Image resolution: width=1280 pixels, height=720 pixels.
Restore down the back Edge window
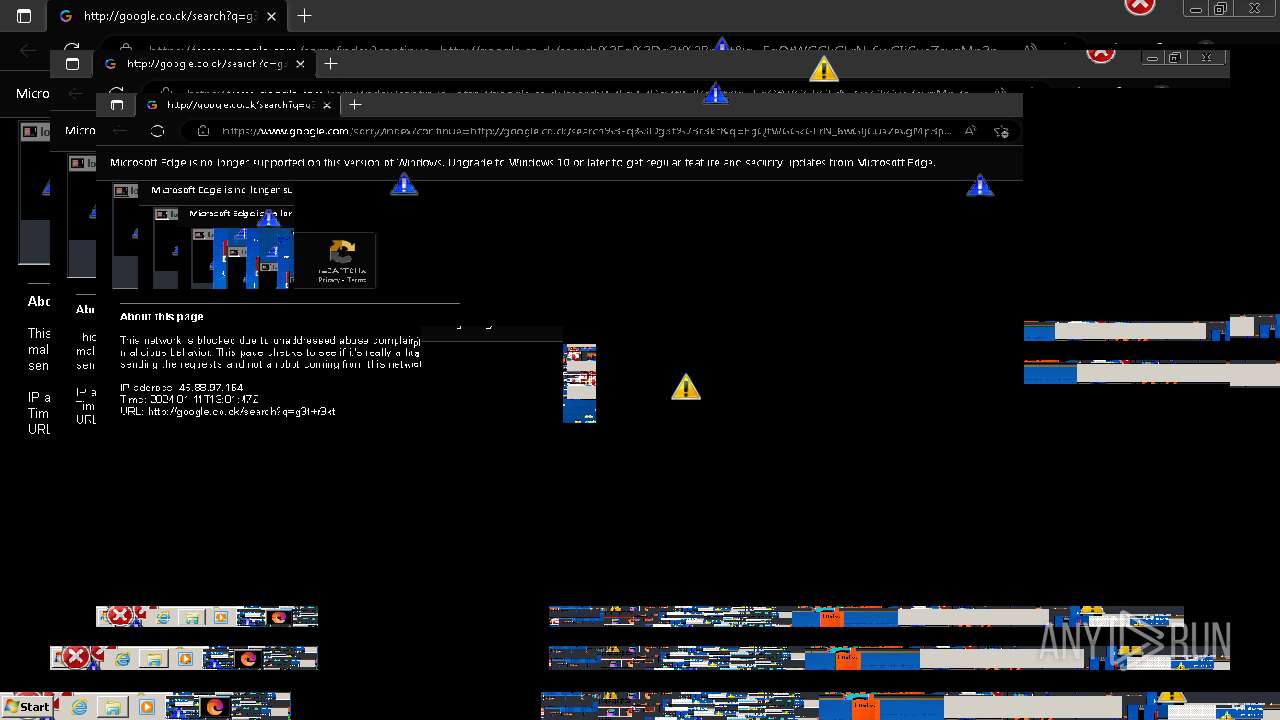tap(1221, 9)
